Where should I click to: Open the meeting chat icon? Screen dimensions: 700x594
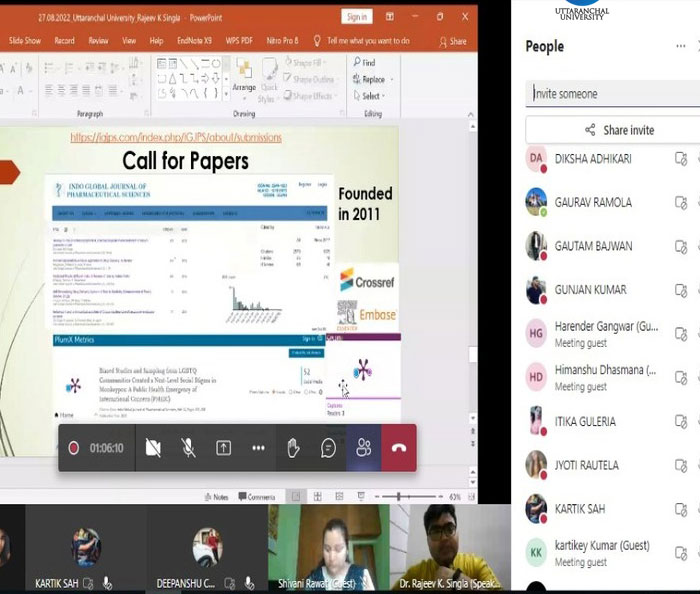pos(328,448)
